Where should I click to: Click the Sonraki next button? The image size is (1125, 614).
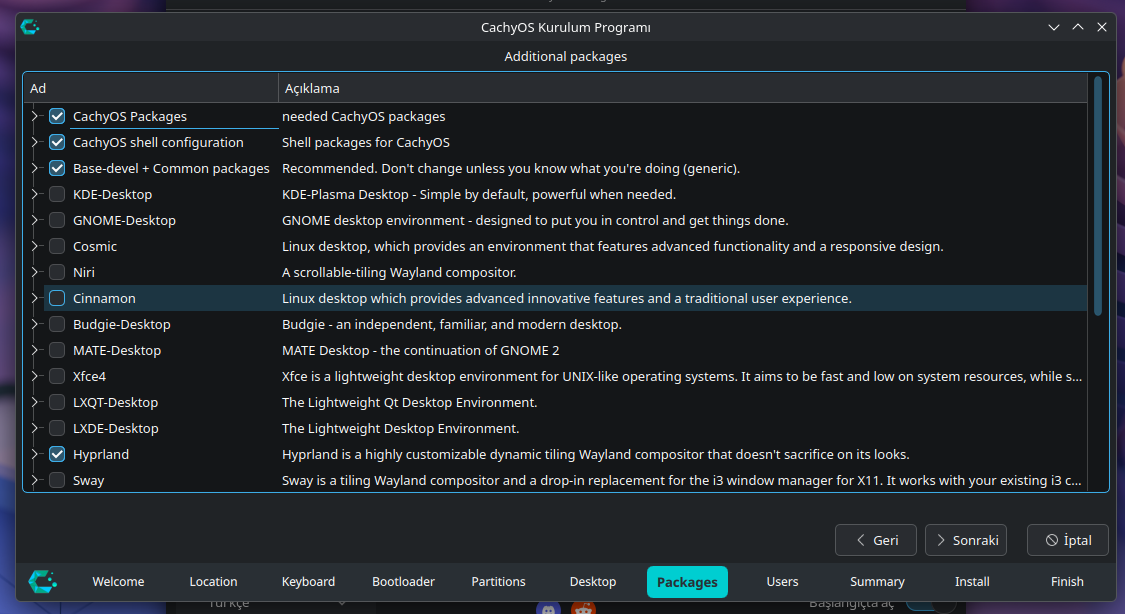point(966,540)
